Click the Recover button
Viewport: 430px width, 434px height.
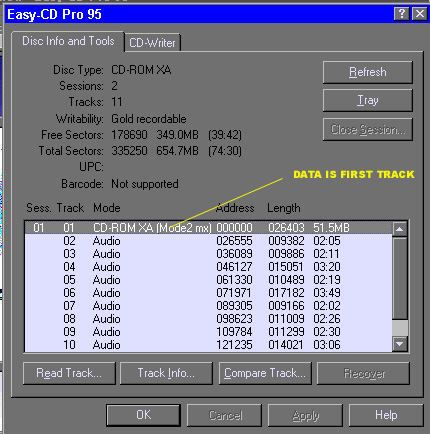coord(363,373)
